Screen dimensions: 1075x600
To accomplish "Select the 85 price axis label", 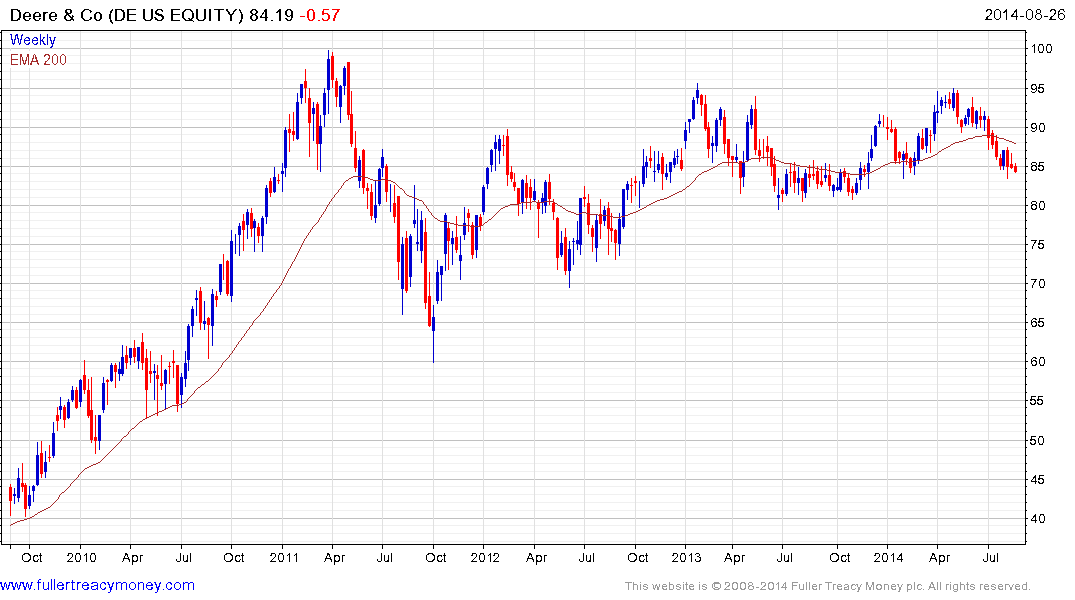I will click(x=1038, y=167).
